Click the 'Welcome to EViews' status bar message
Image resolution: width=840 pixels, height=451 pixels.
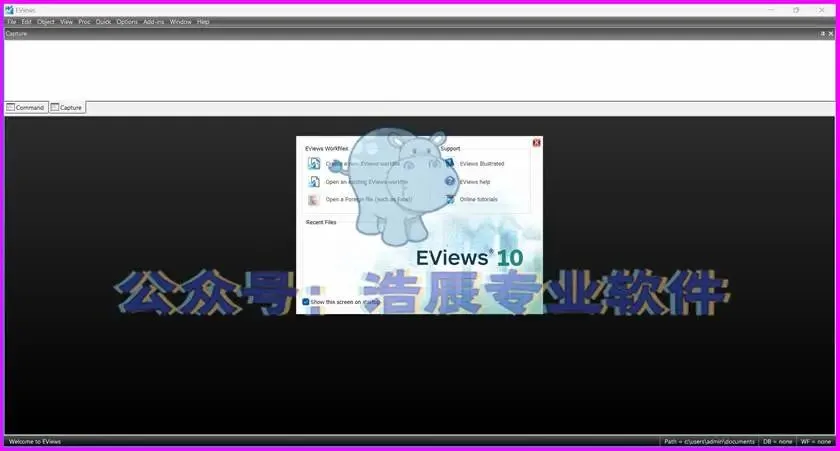tap(35, 442)
